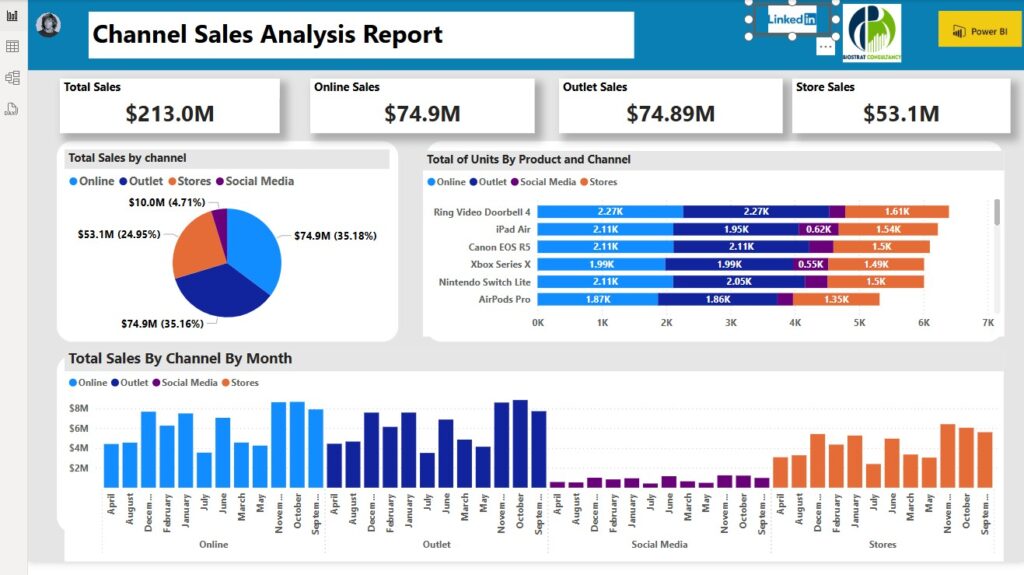Open the DAX query view icon
Viewport: 1024px width, 575px height.
12,109
